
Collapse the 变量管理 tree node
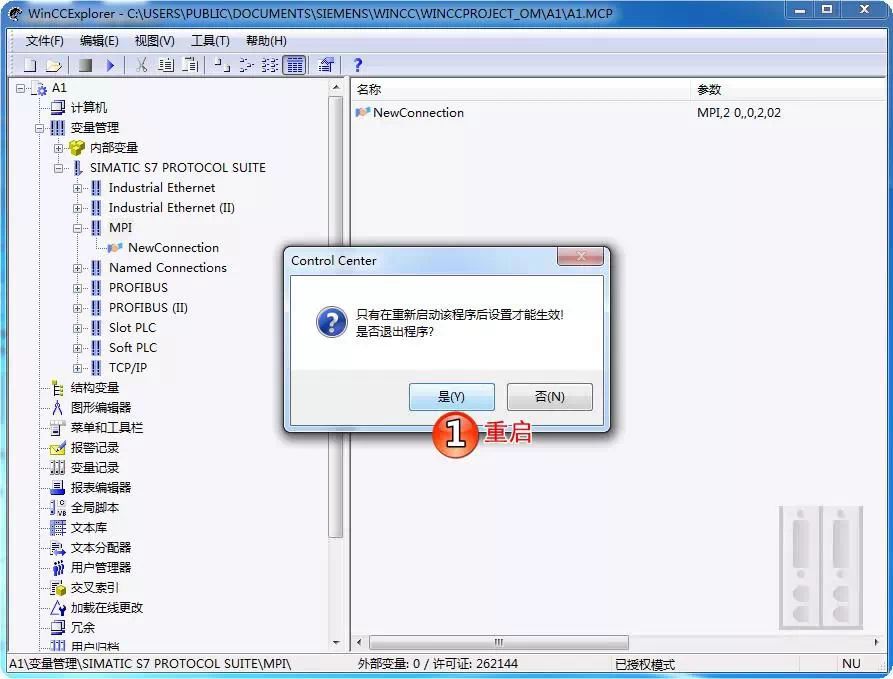pos(39,128)
